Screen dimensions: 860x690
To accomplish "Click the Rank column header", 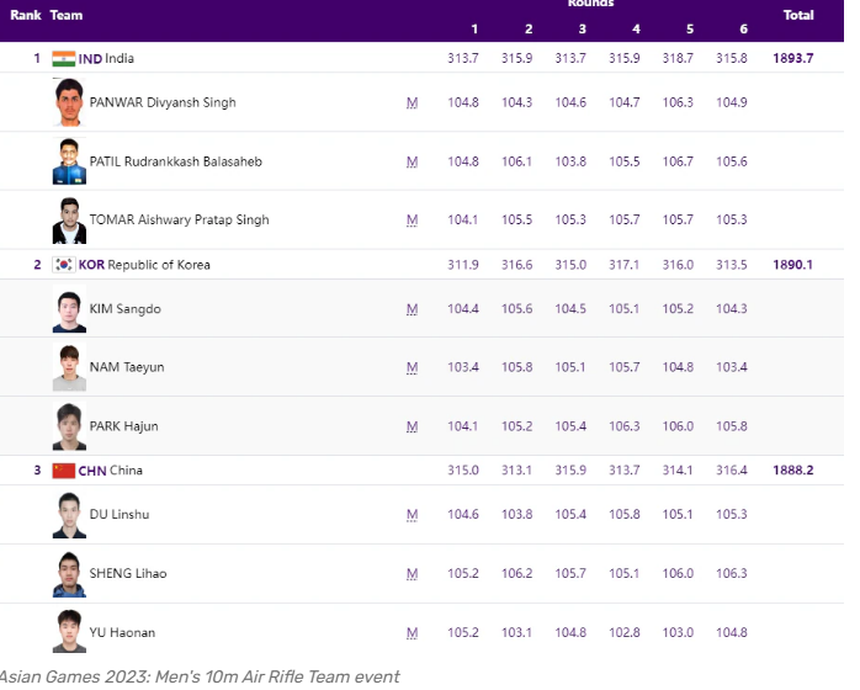I will point(26,15).
